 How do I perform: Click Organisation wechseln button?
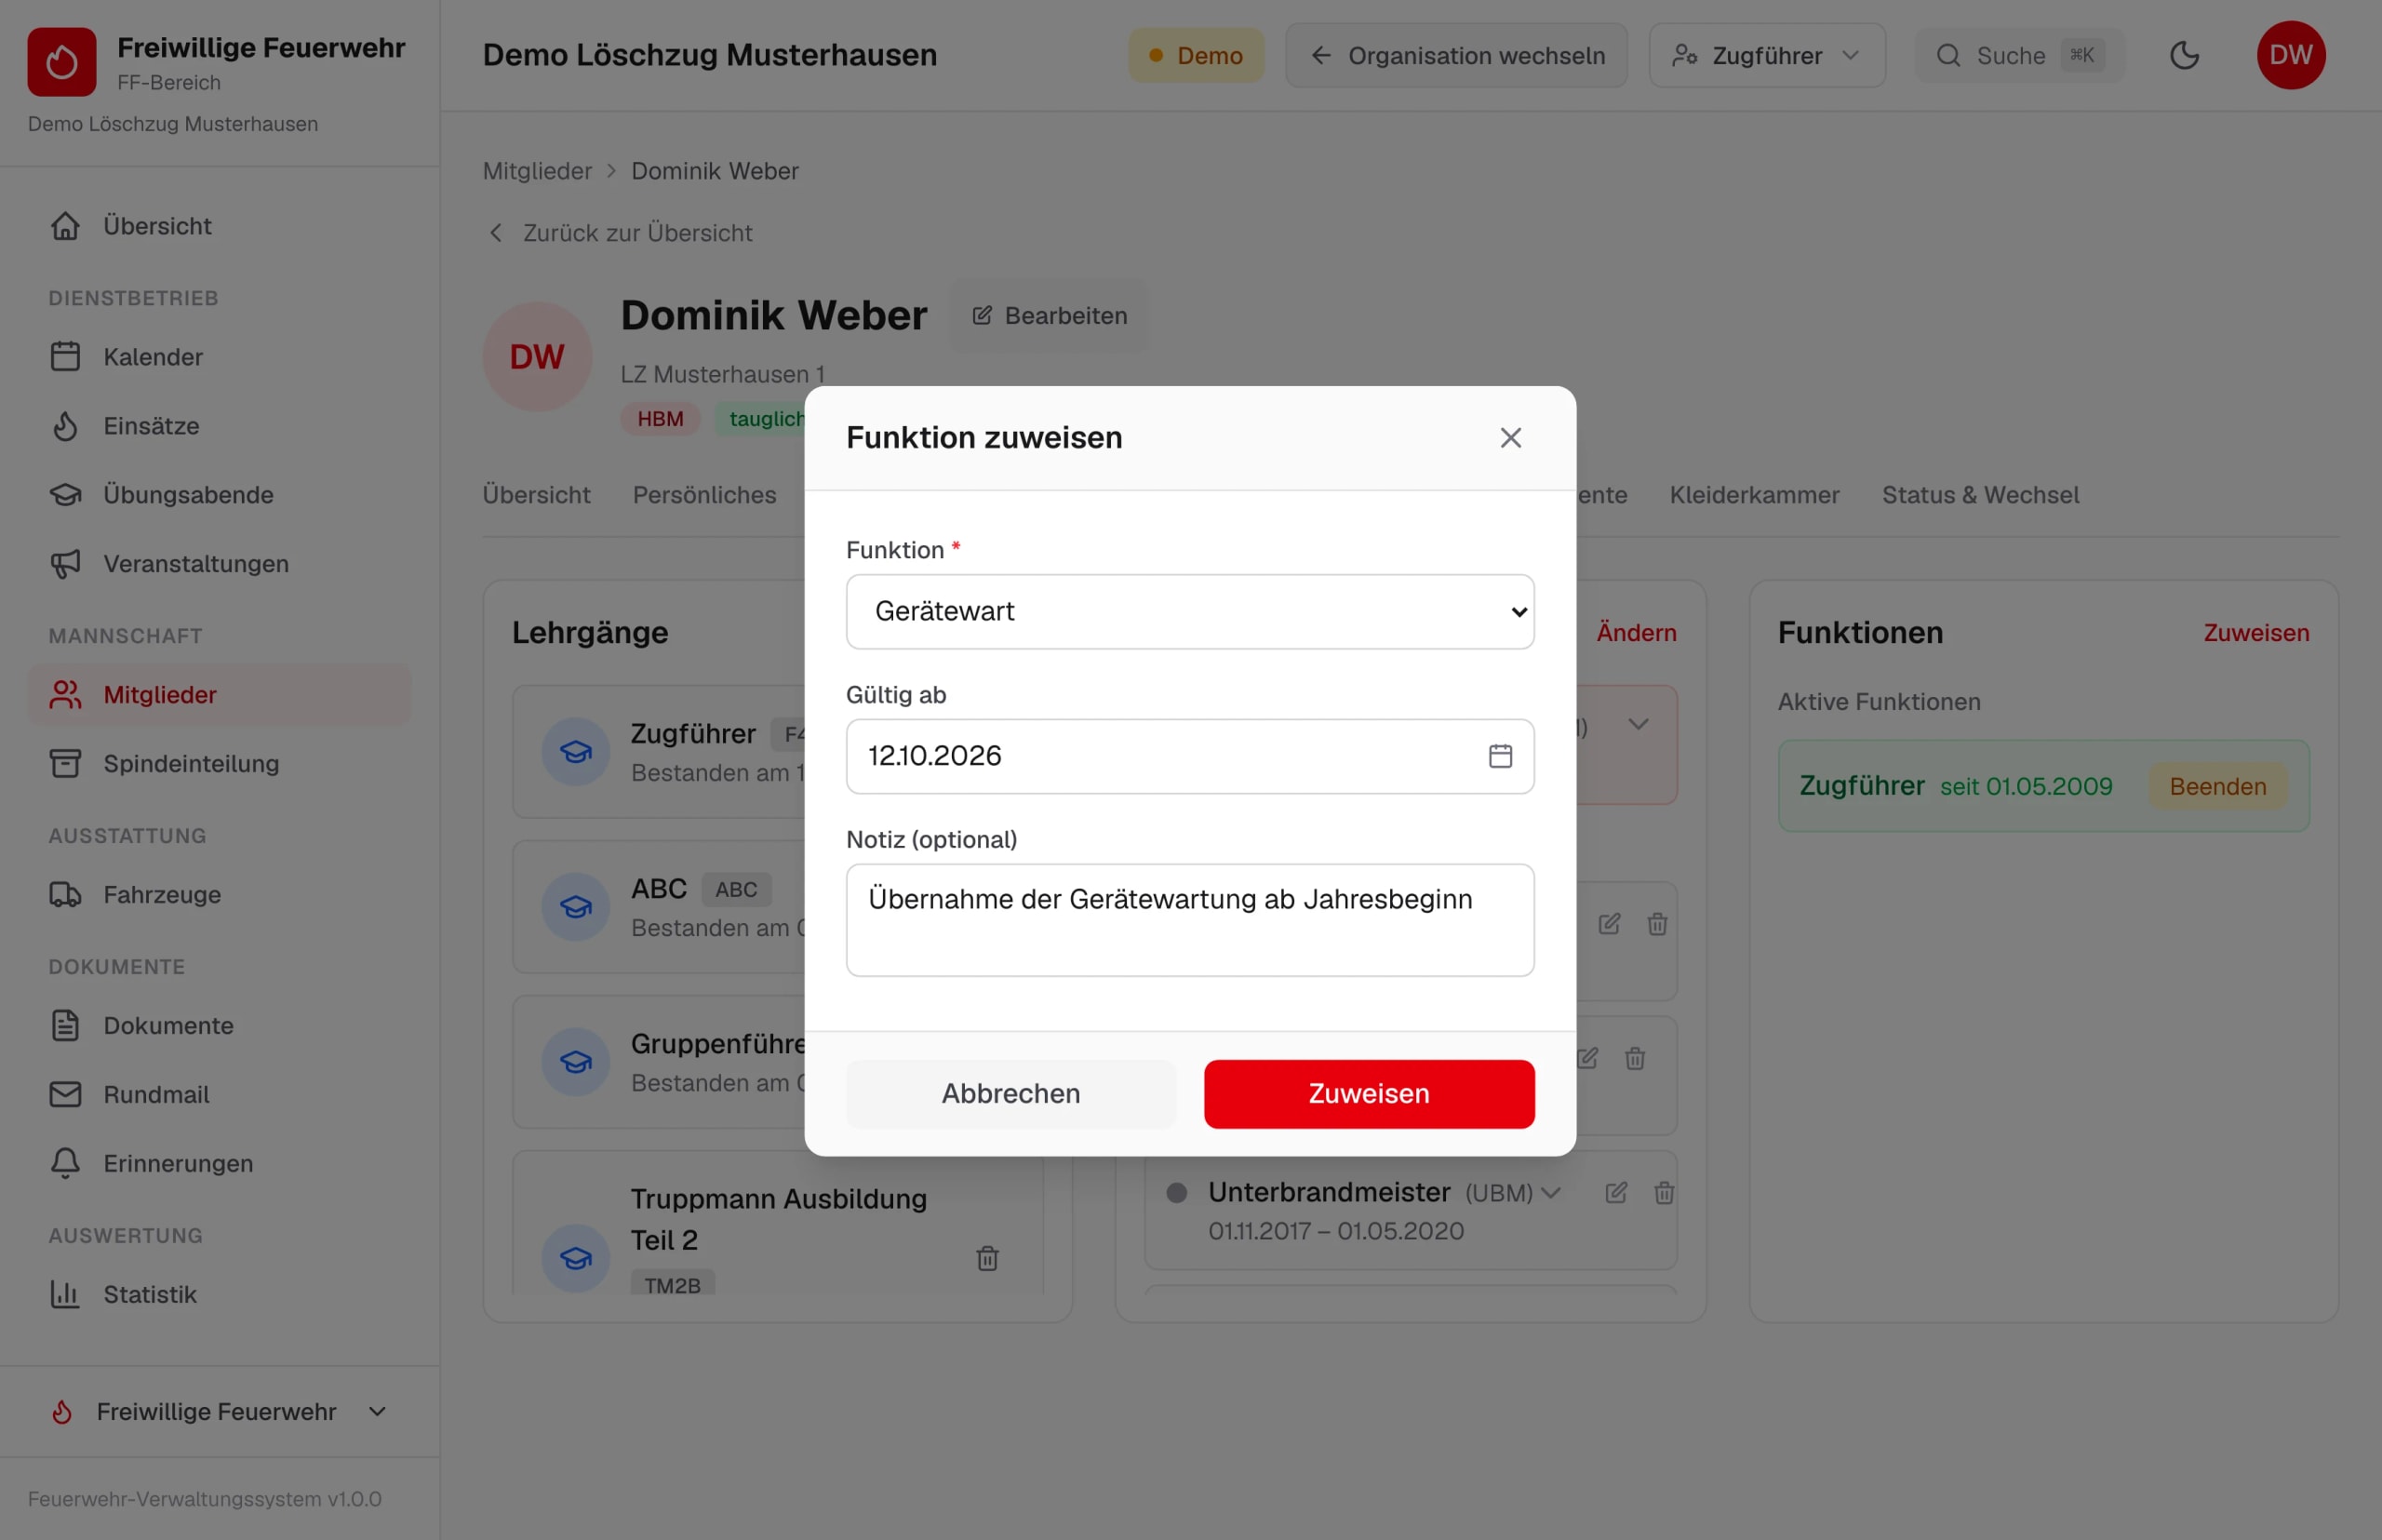click(x=1456, y=55)
